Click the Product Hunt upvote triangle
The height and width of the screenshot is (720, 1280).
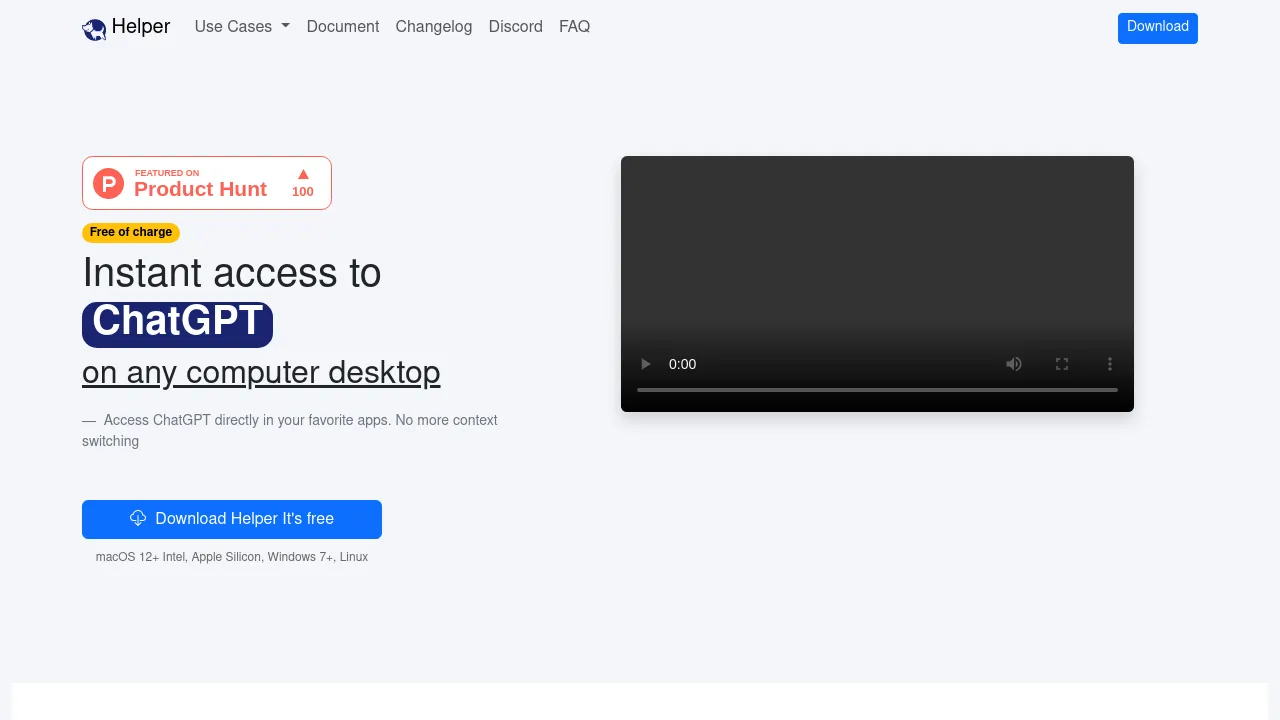point(303,174)
